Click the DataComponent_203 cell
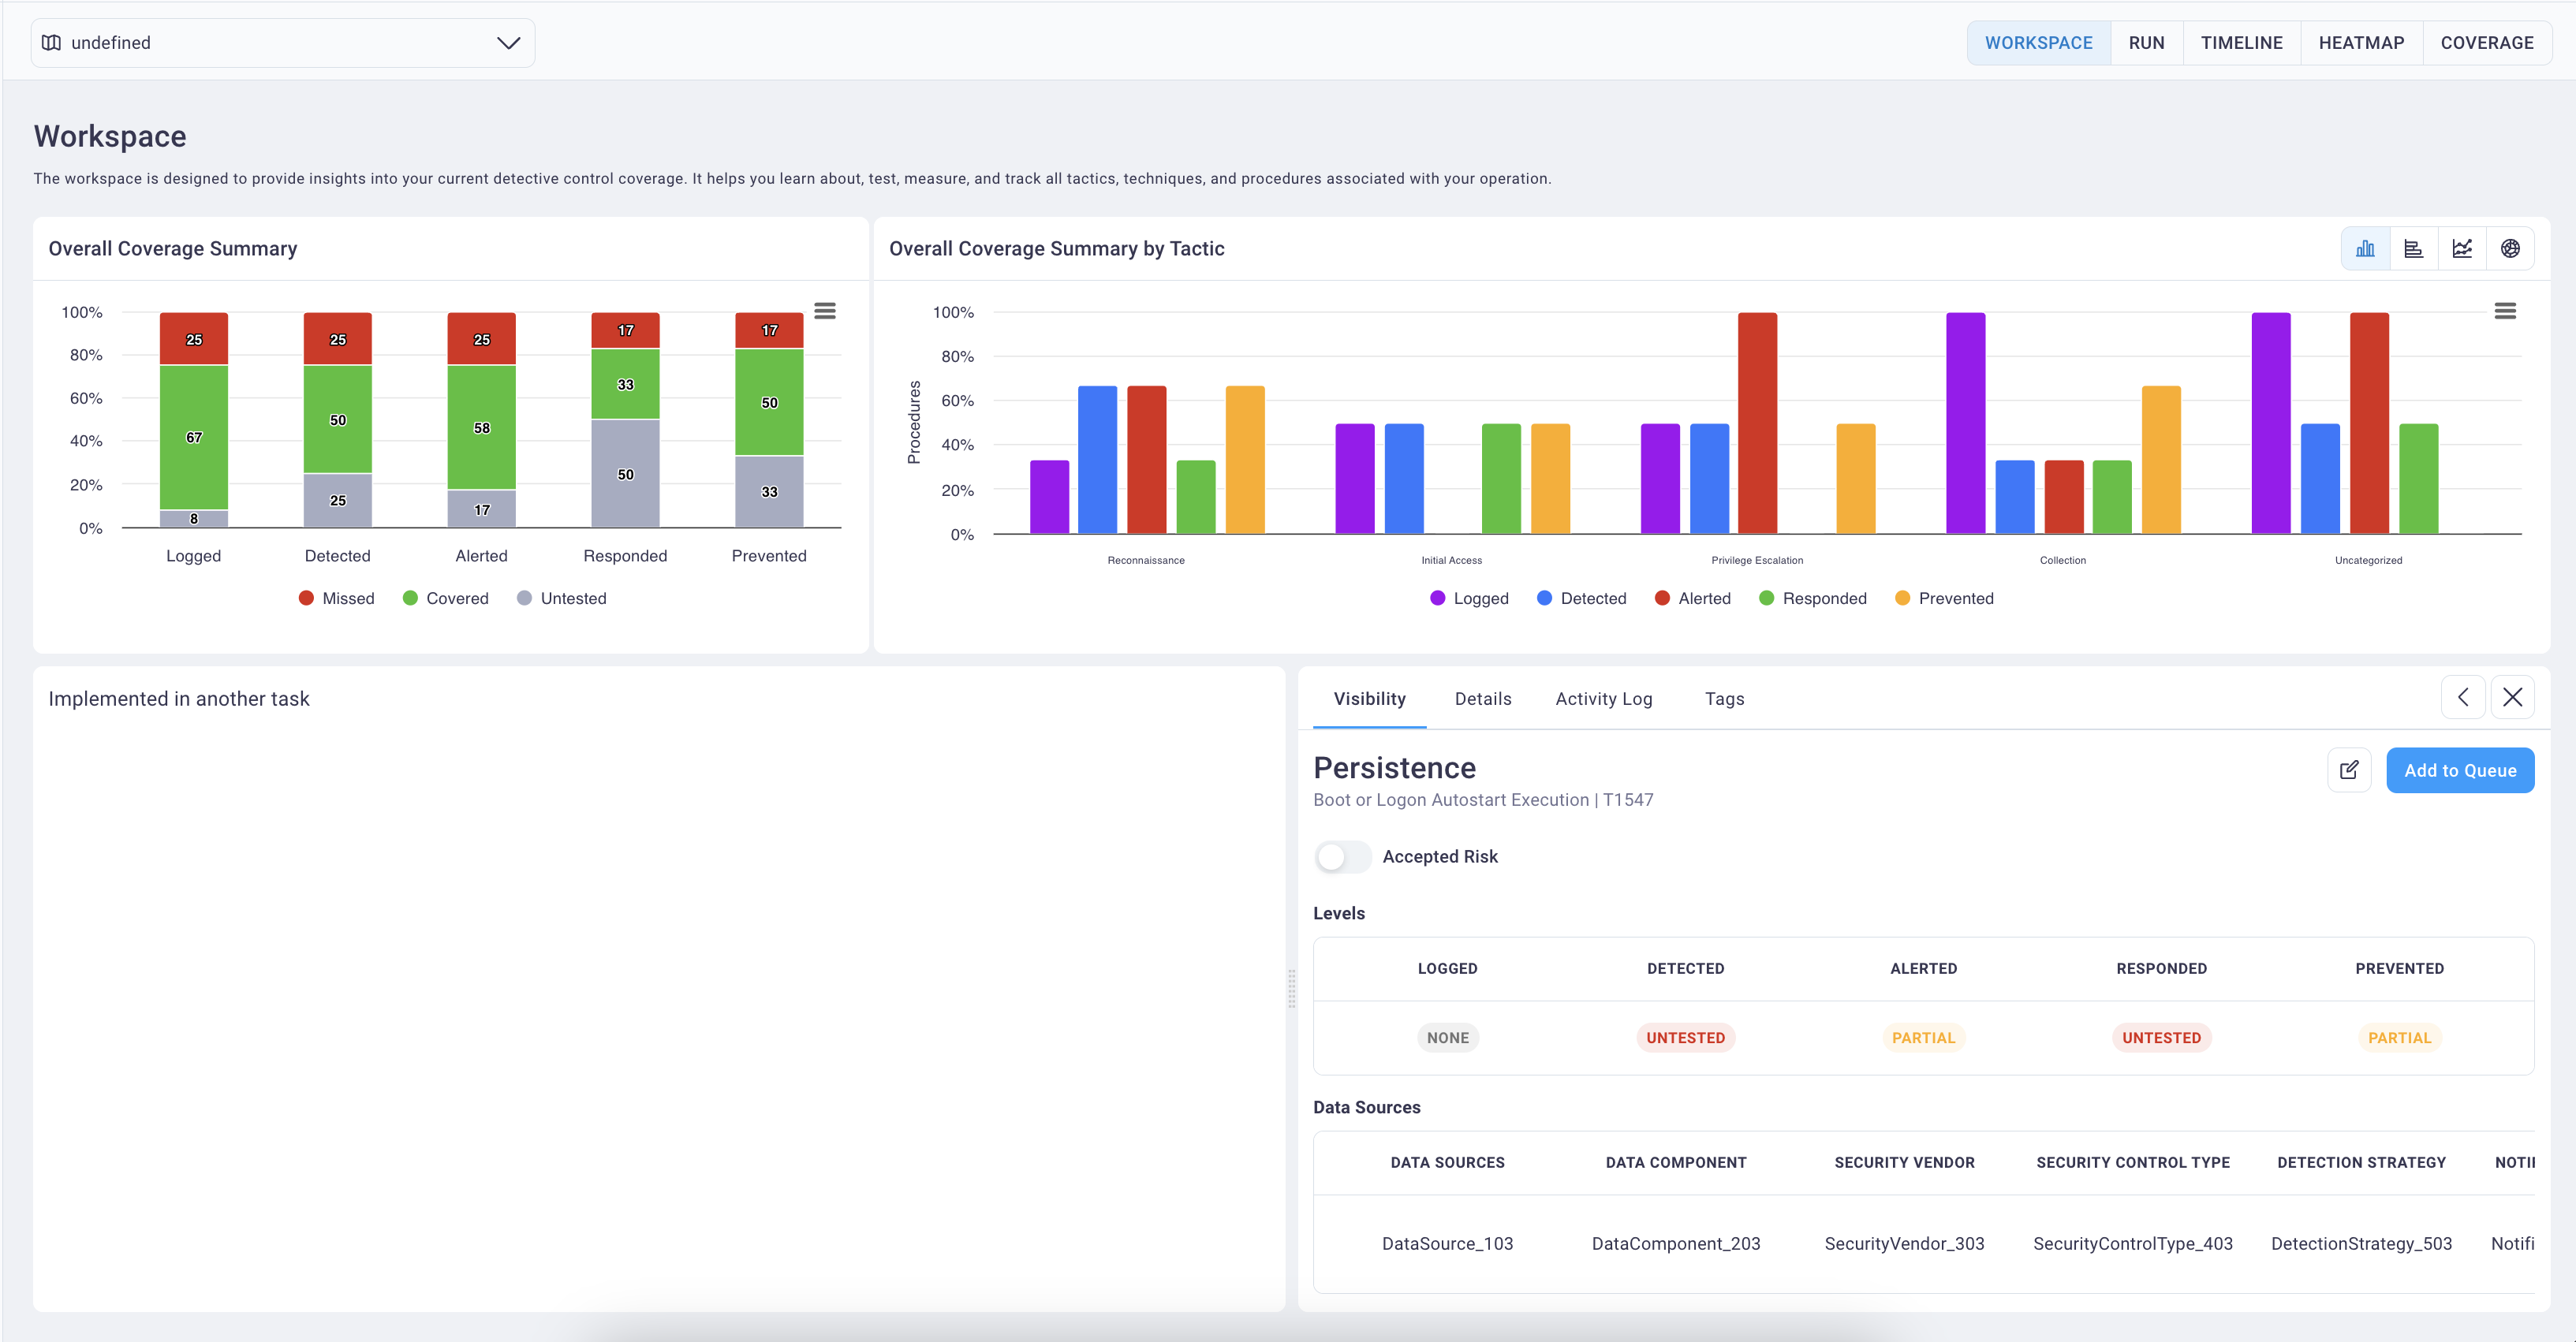Viewport: 2576px width, 1342px height. click(x=1676, y=1243)
